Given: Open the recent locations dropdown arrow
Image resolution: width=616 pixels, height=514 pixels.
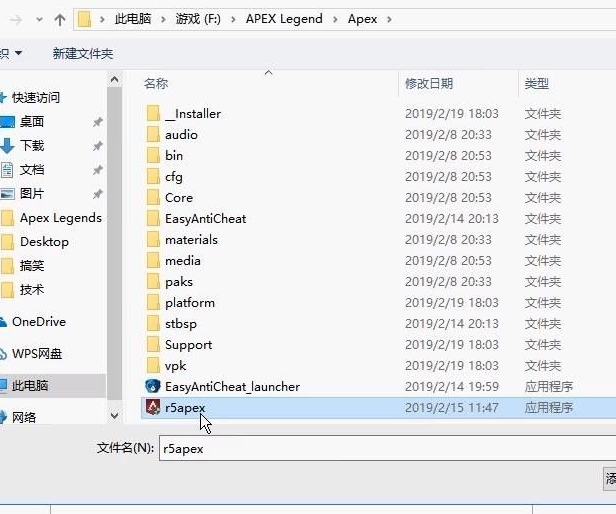Looking at the screenshot, I should click(39, 19).
